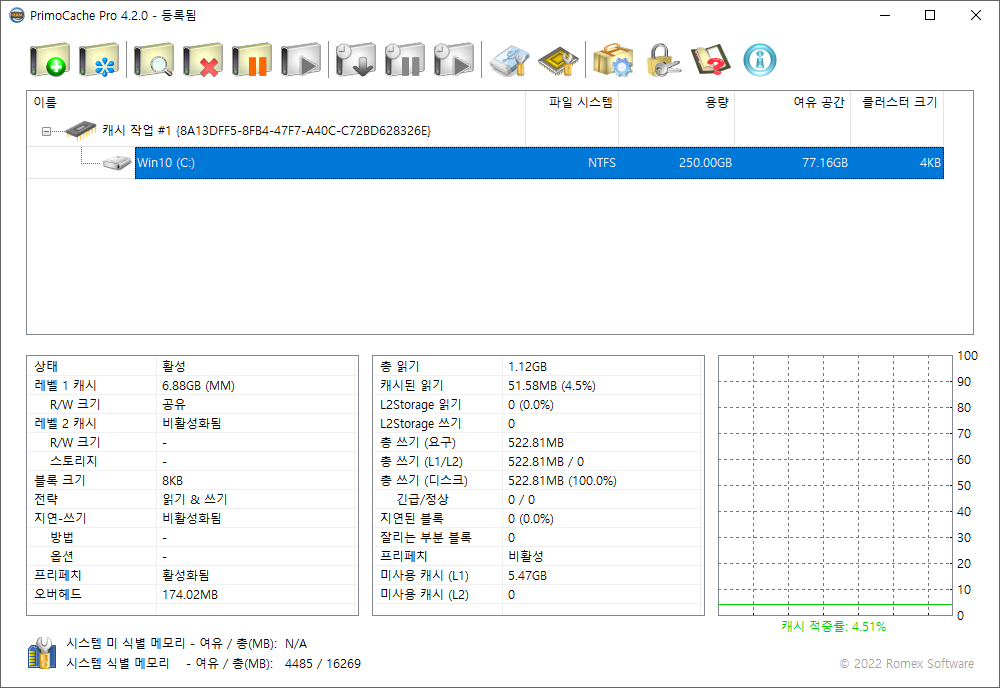Click the 여유 공간 column header

point(793,102)
